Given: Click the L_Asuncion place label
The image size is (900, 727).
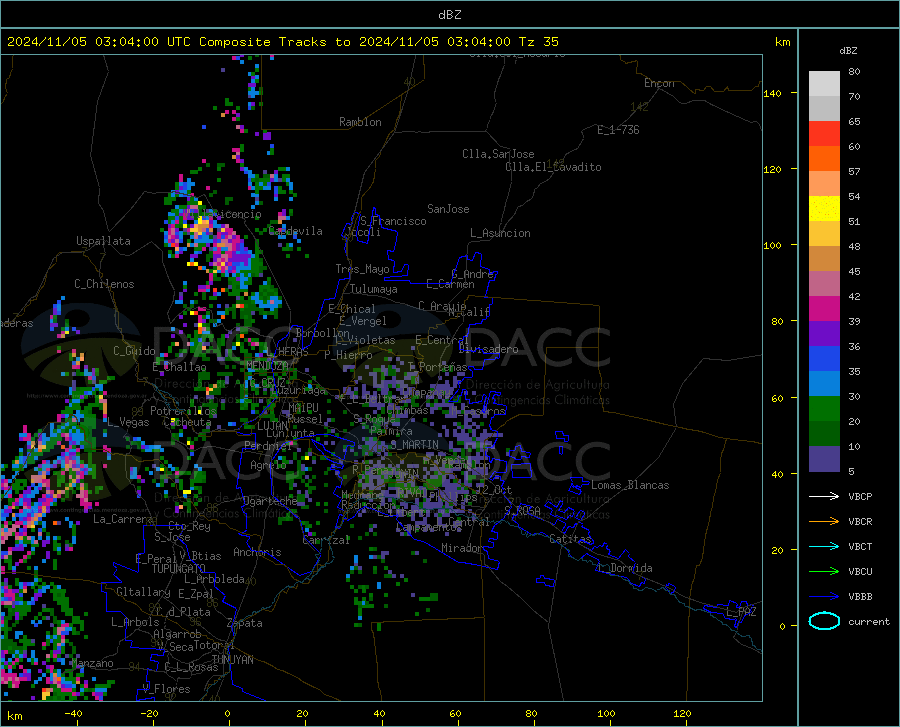Looking at the screenshot, I should [x=500, y=233].
